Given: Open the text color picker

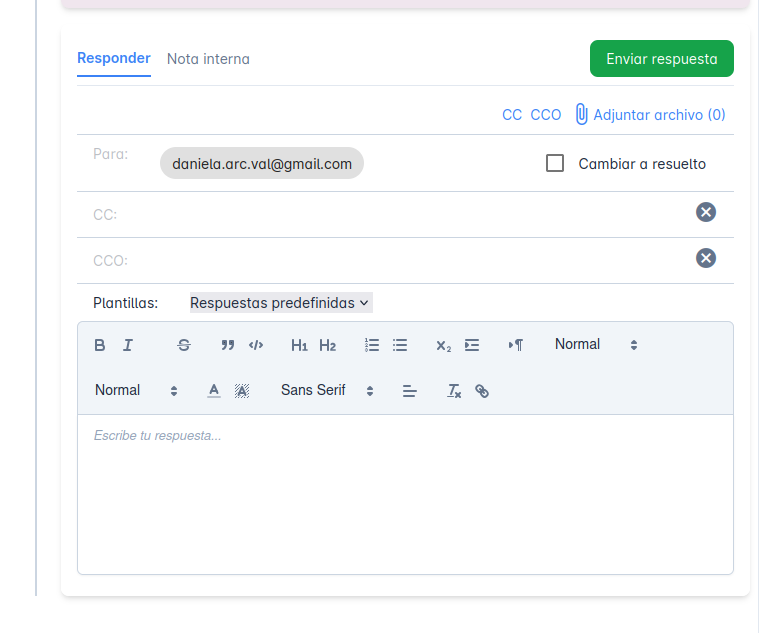Looking at the screenshot, I should 214,391.
